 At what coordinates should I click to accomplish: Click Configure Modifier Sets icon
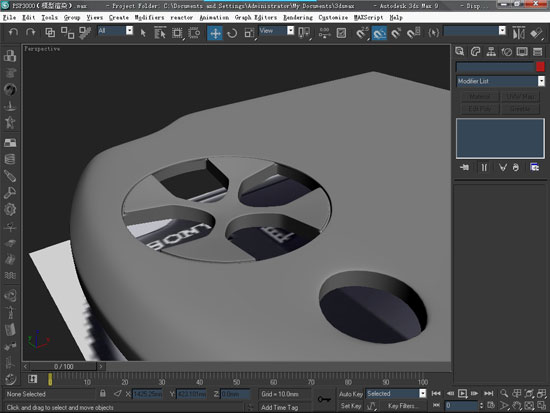pyautogui.click(x=535, y=167)
